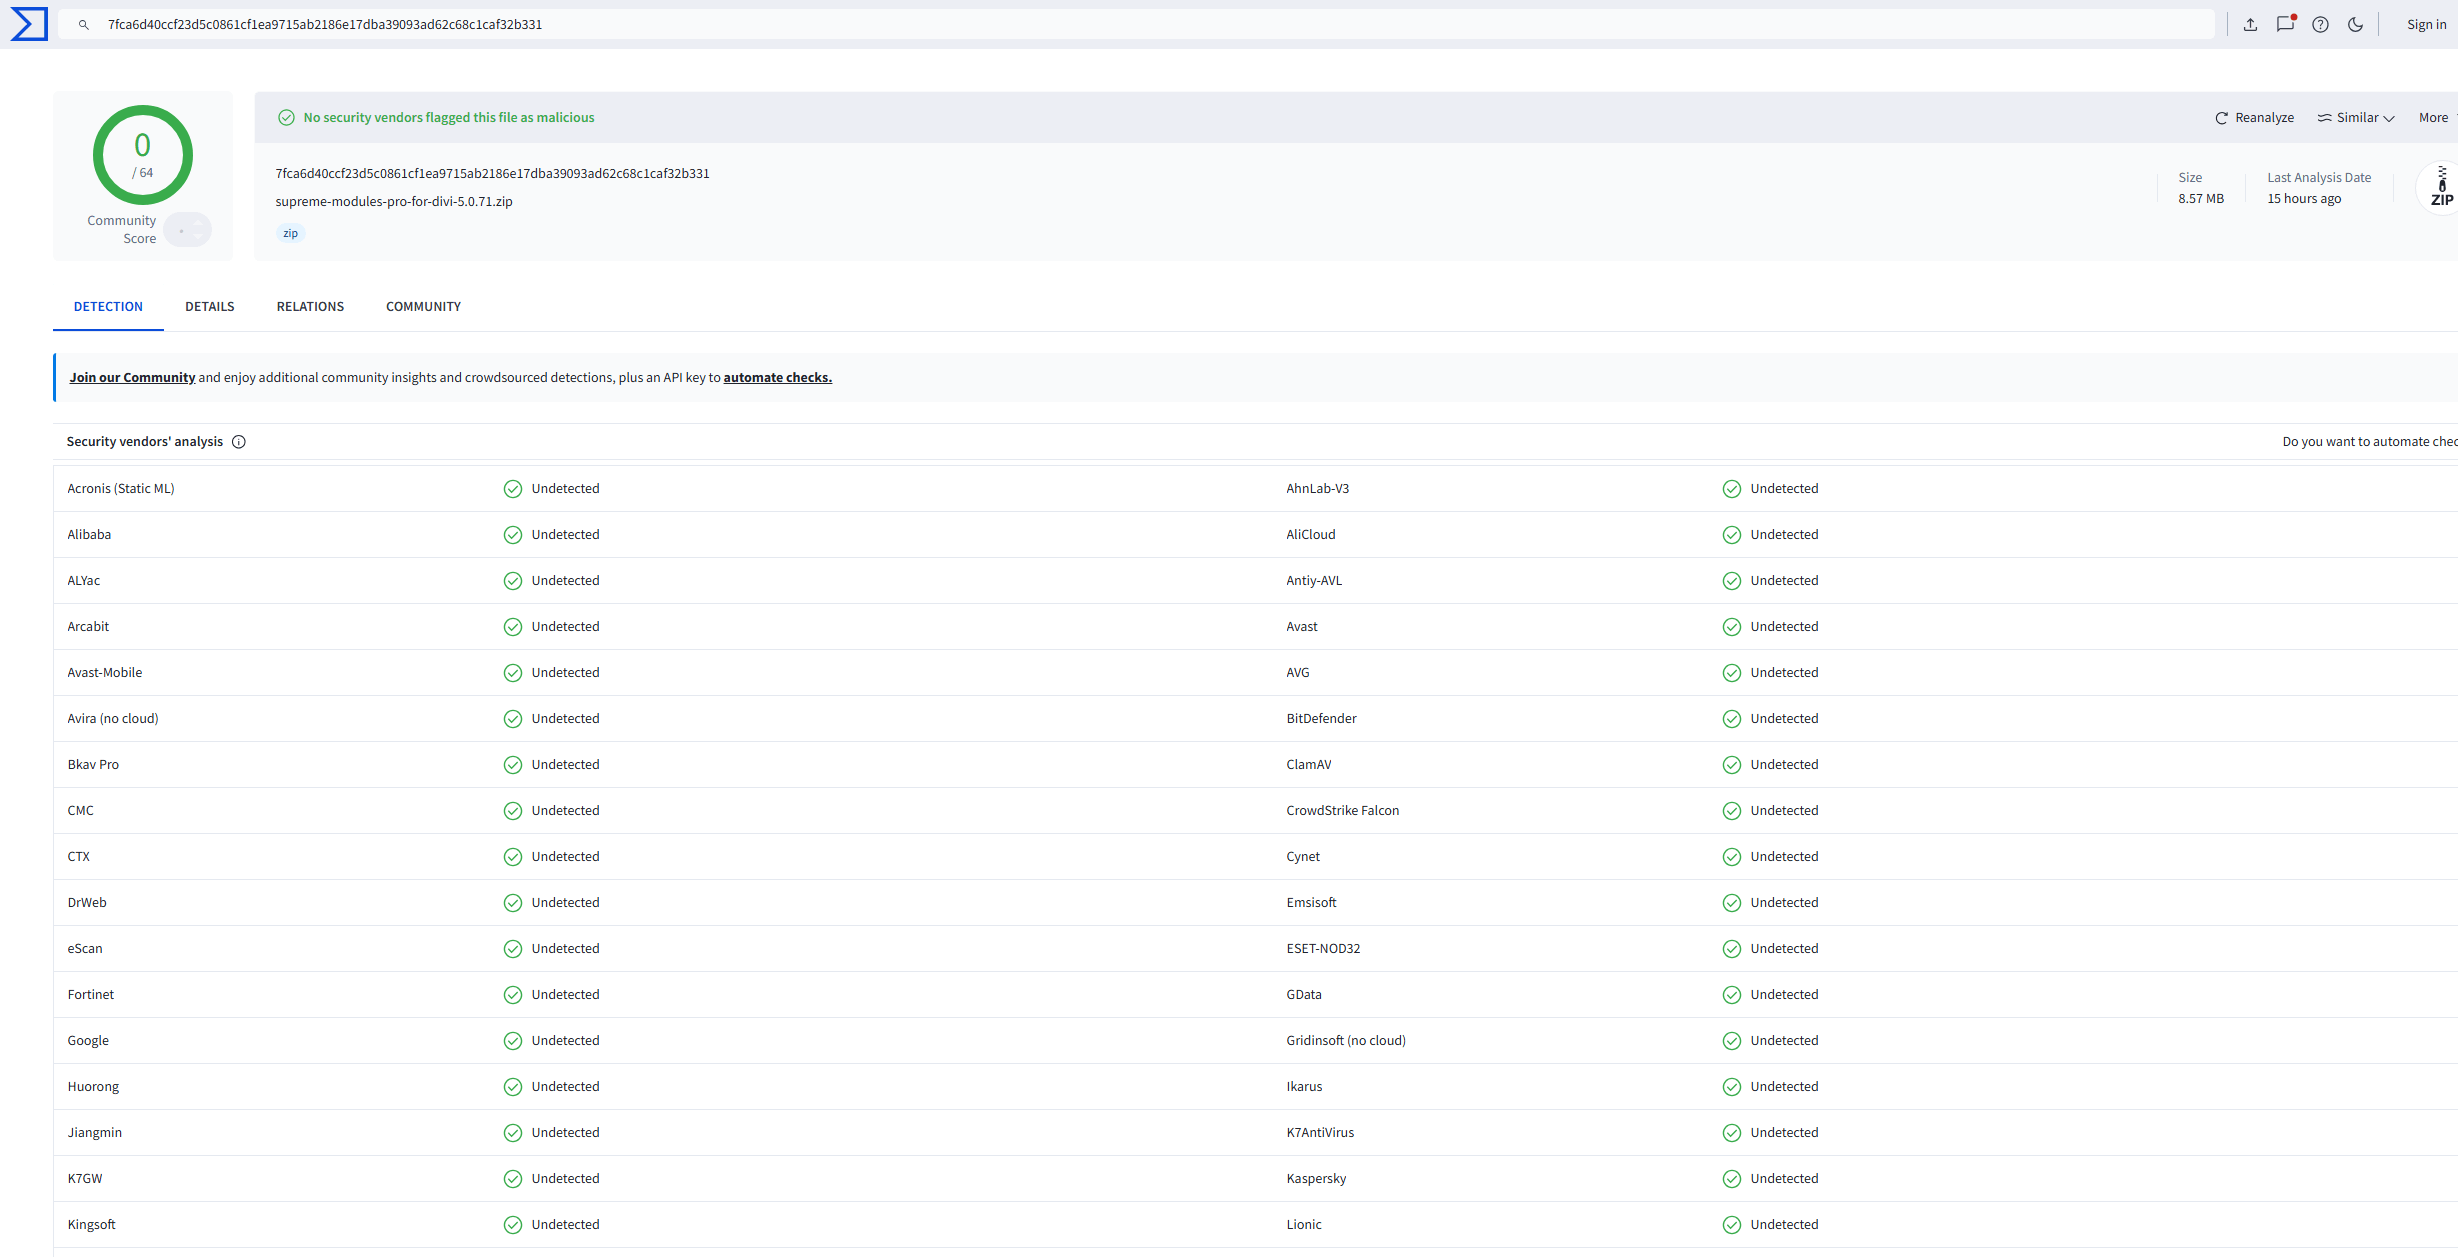Click the K7AntiVirus vendor name
Screen dimensions: 2458x1257
point(1320,1133)
